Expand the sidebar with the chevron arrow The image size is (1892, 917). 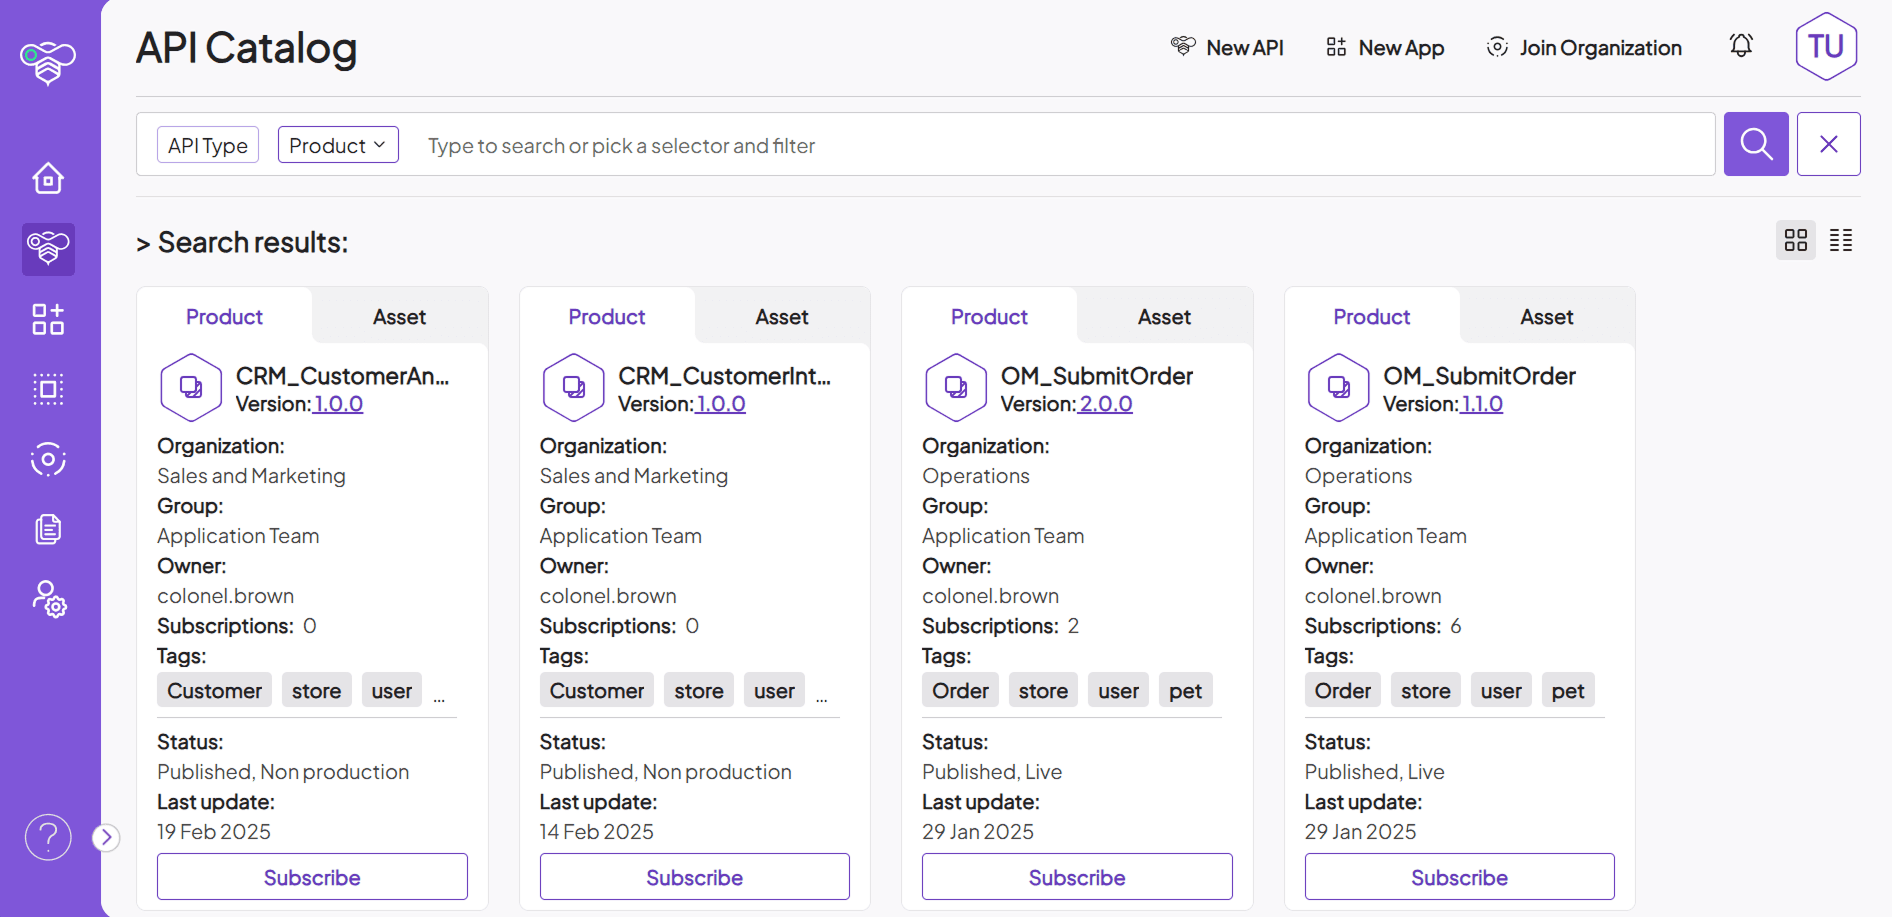pos(105,837)
